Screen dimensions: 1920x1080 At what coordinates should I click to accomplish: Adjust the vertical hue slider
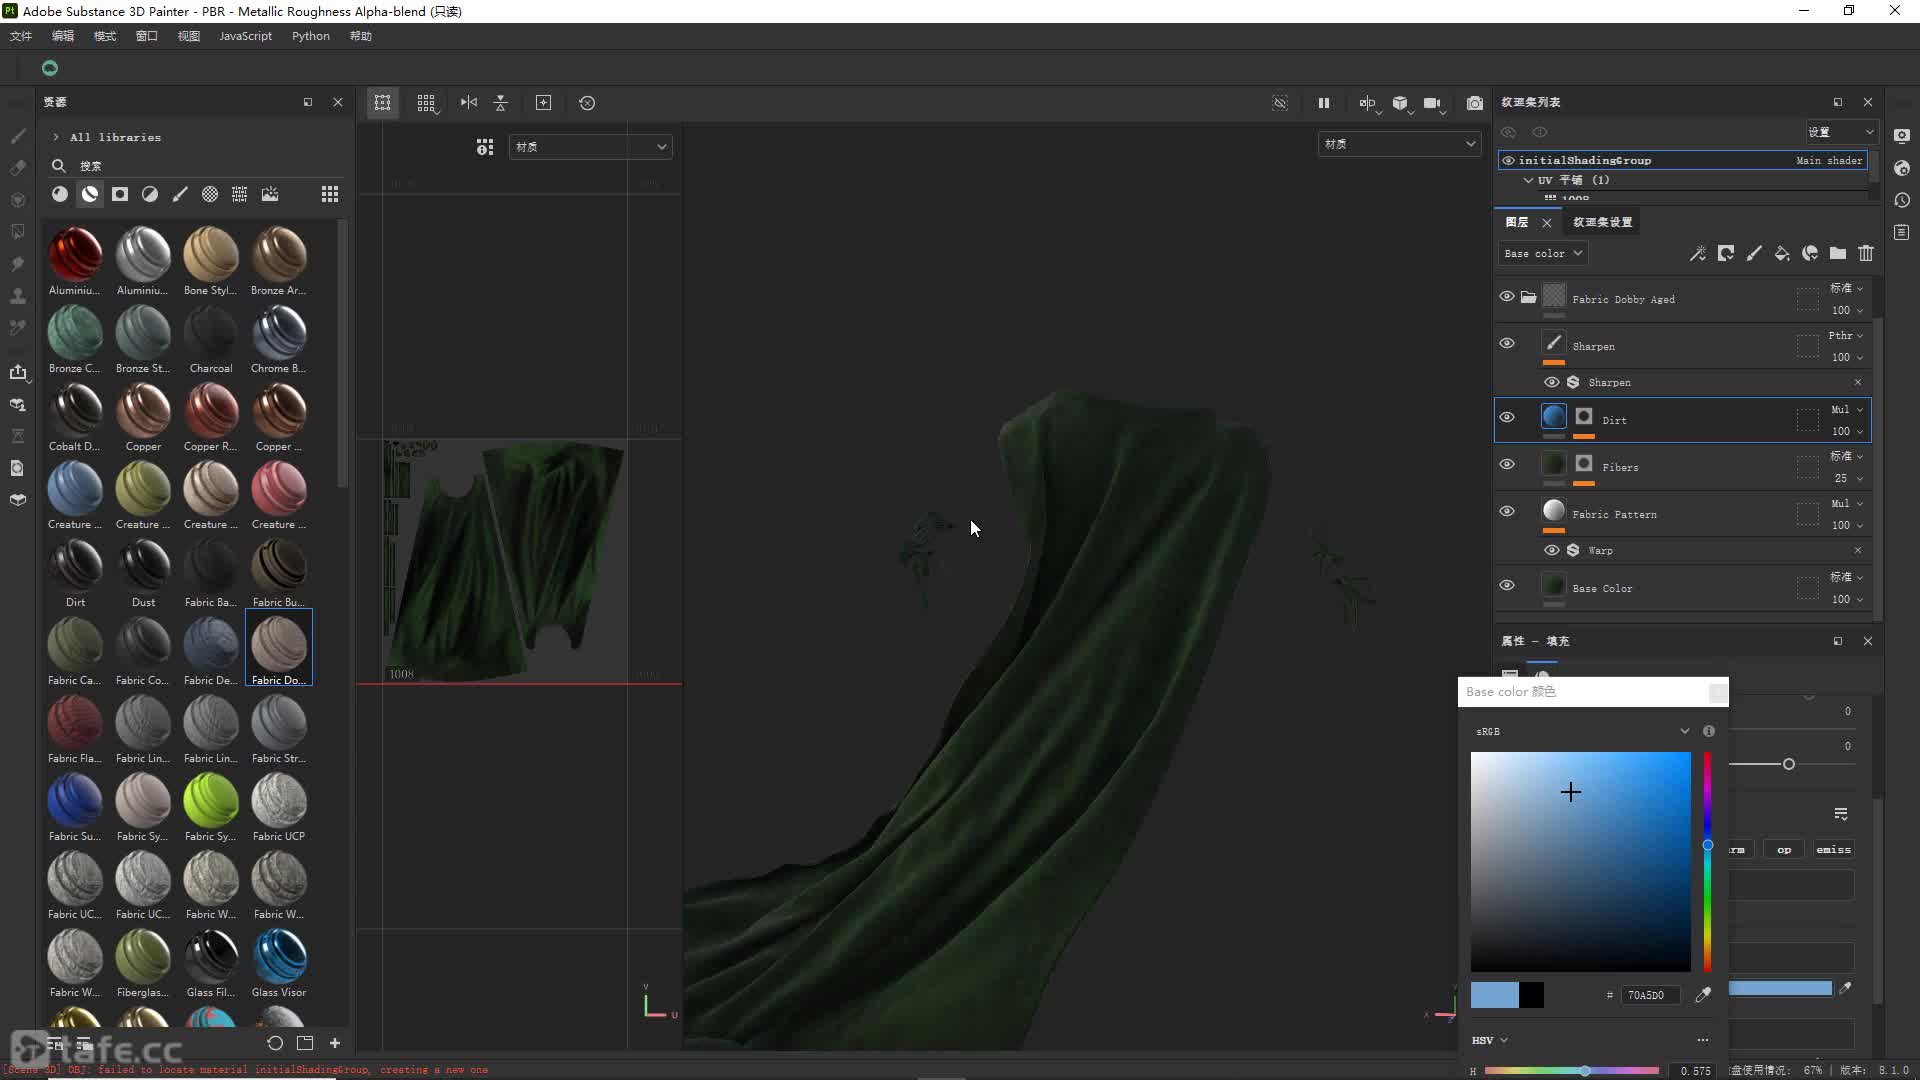point(1707,862)
